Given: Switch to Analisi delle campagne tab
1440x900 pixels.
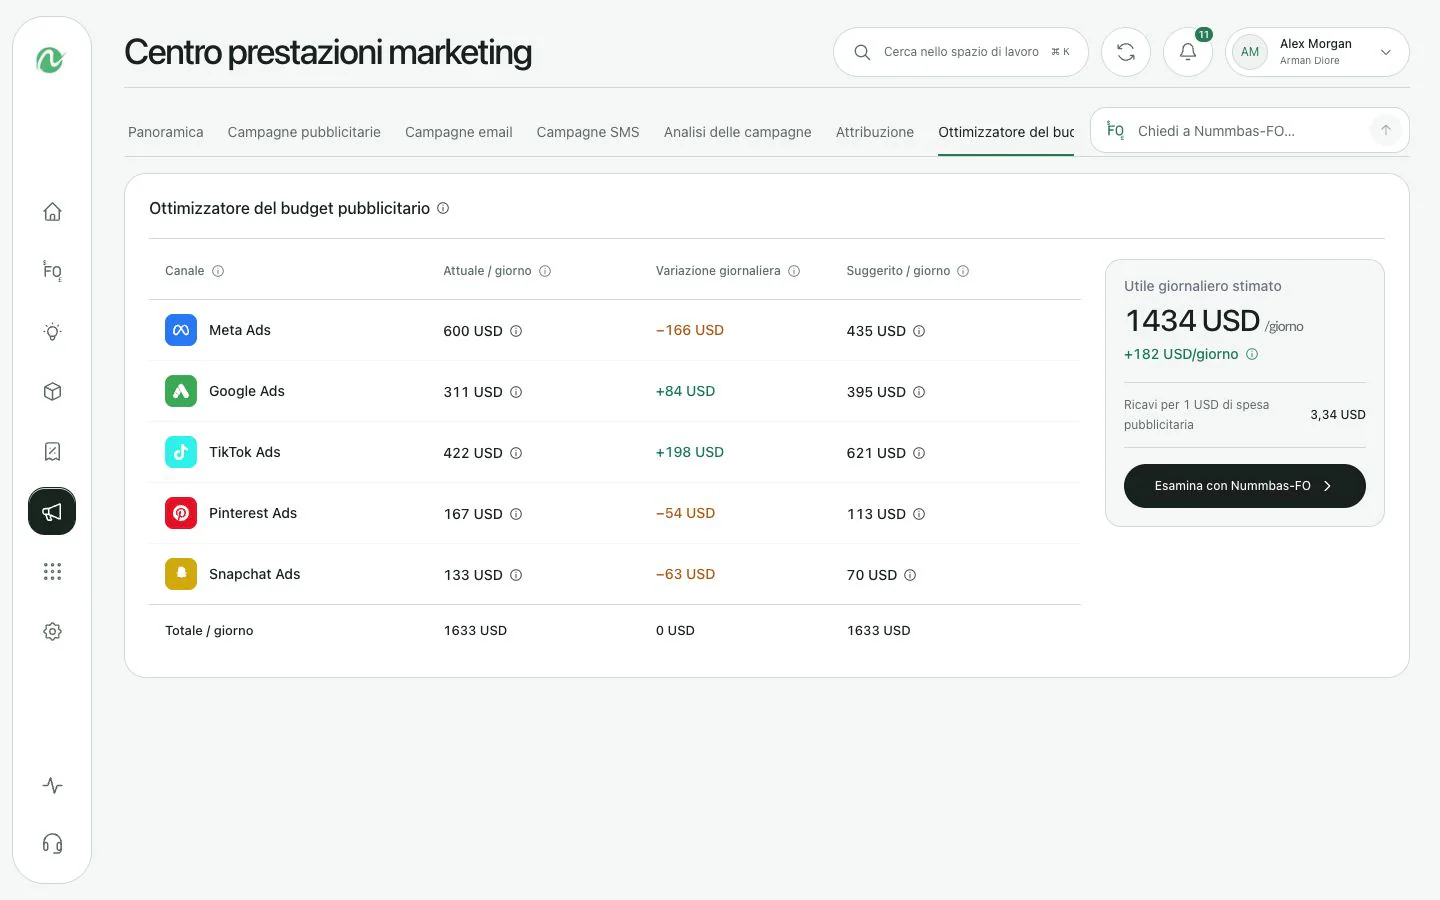Looking at the screenshot, I should (x=738, y=132).
